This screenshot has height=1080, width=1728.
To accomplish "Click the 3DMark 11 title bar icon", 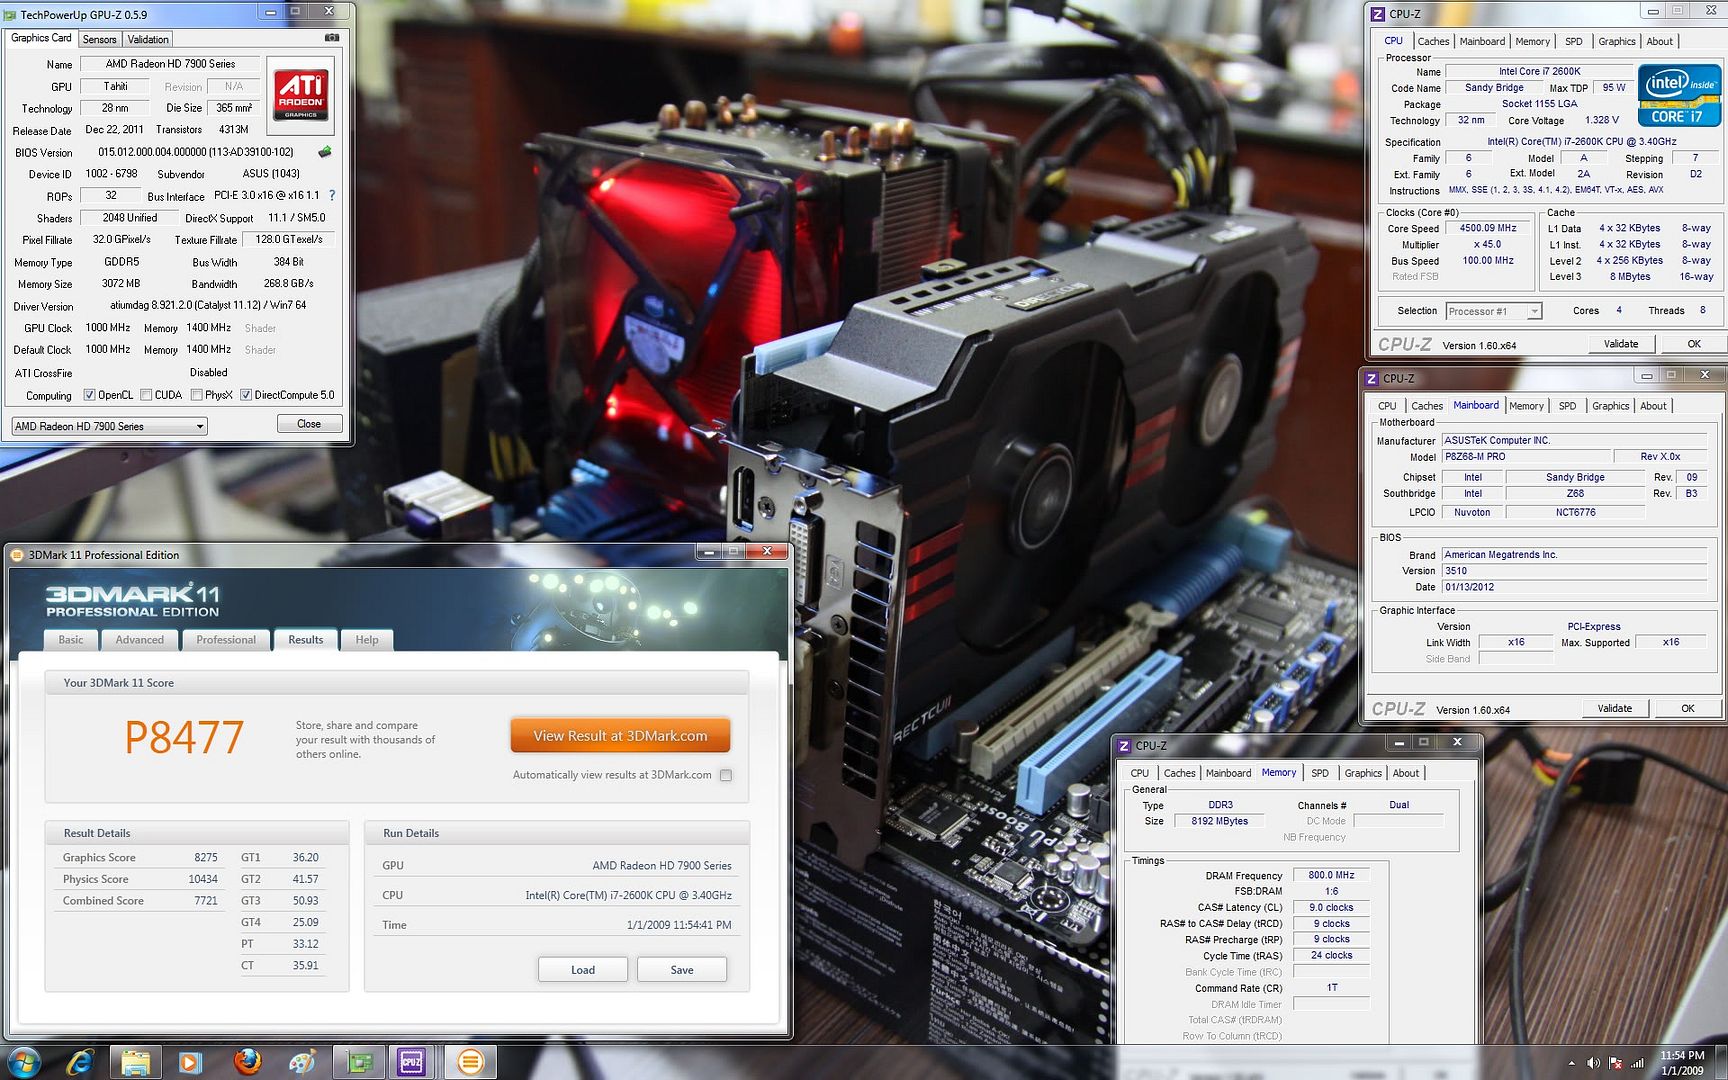I will [17, 555].
